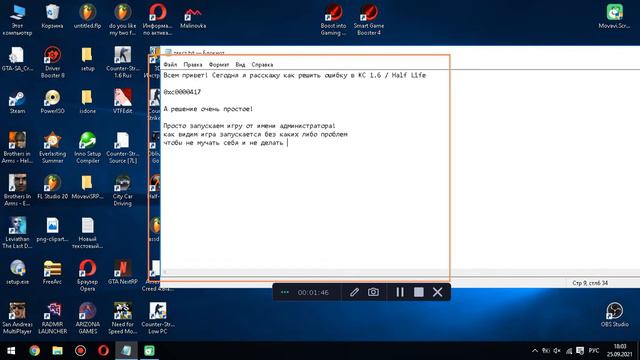Select the Steam desktop shortcut
The height and width of the screenshot is (360, 640).
tap(17, 102)
